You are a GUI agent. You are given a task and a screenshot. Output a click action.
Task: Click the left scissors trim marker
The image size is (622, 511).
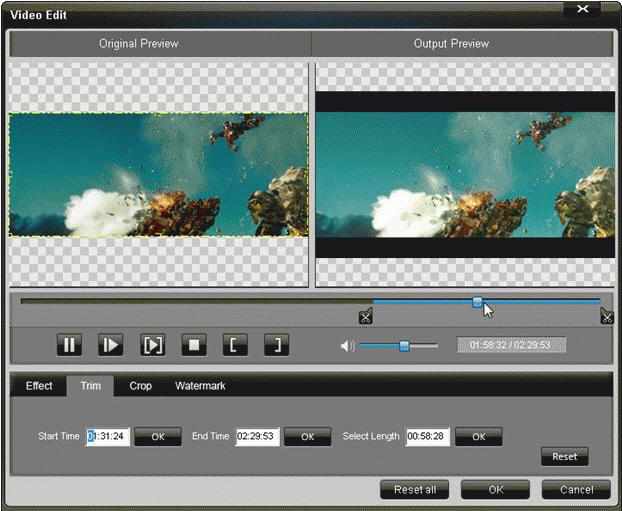pyautogui.click(x=365, y=317)
